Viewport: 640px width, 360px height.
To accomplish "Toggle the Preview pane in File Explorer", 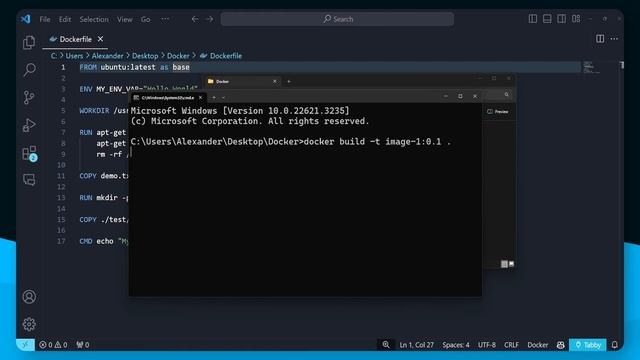I will [498, 111].
